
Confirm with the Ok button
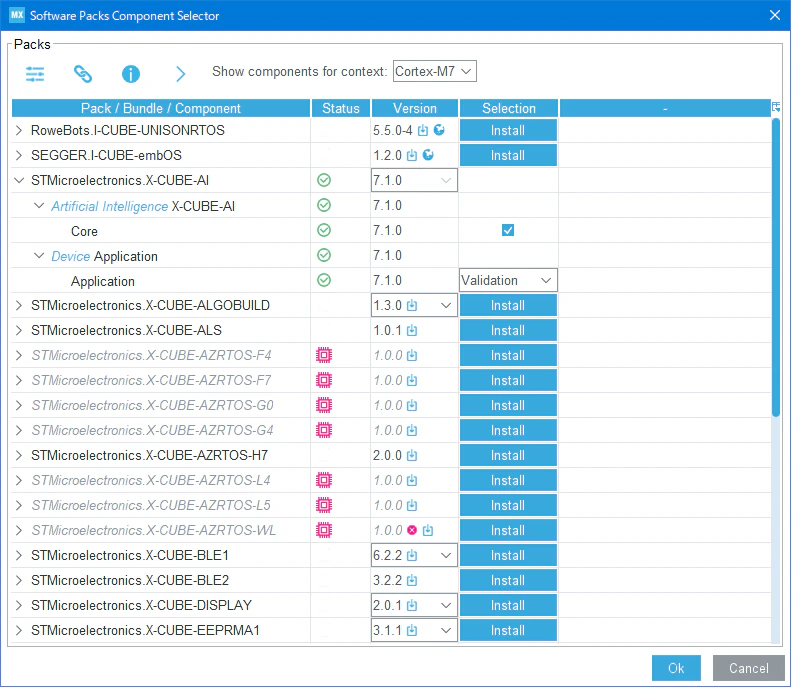676,669
